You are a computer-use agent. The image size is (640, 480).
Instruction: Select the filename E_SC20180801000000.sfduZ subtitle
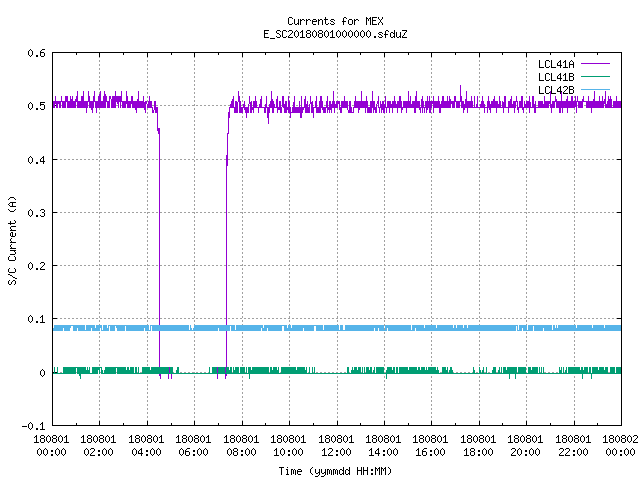click(x=335, y=34)
